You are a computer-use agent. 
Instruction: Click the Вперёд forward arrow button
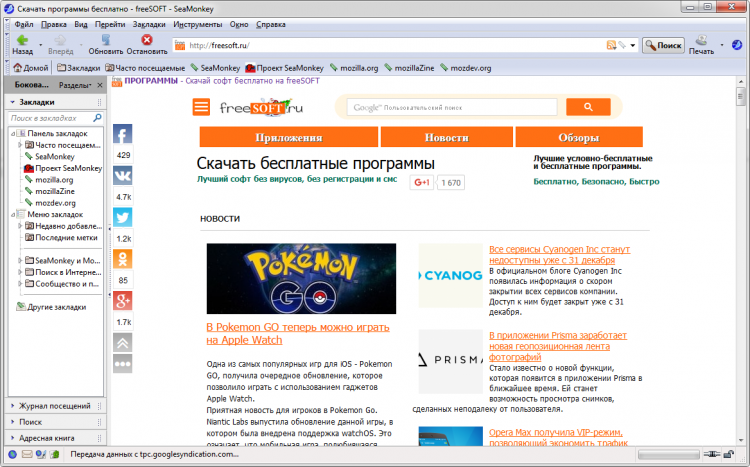click(x=60, y=45)
